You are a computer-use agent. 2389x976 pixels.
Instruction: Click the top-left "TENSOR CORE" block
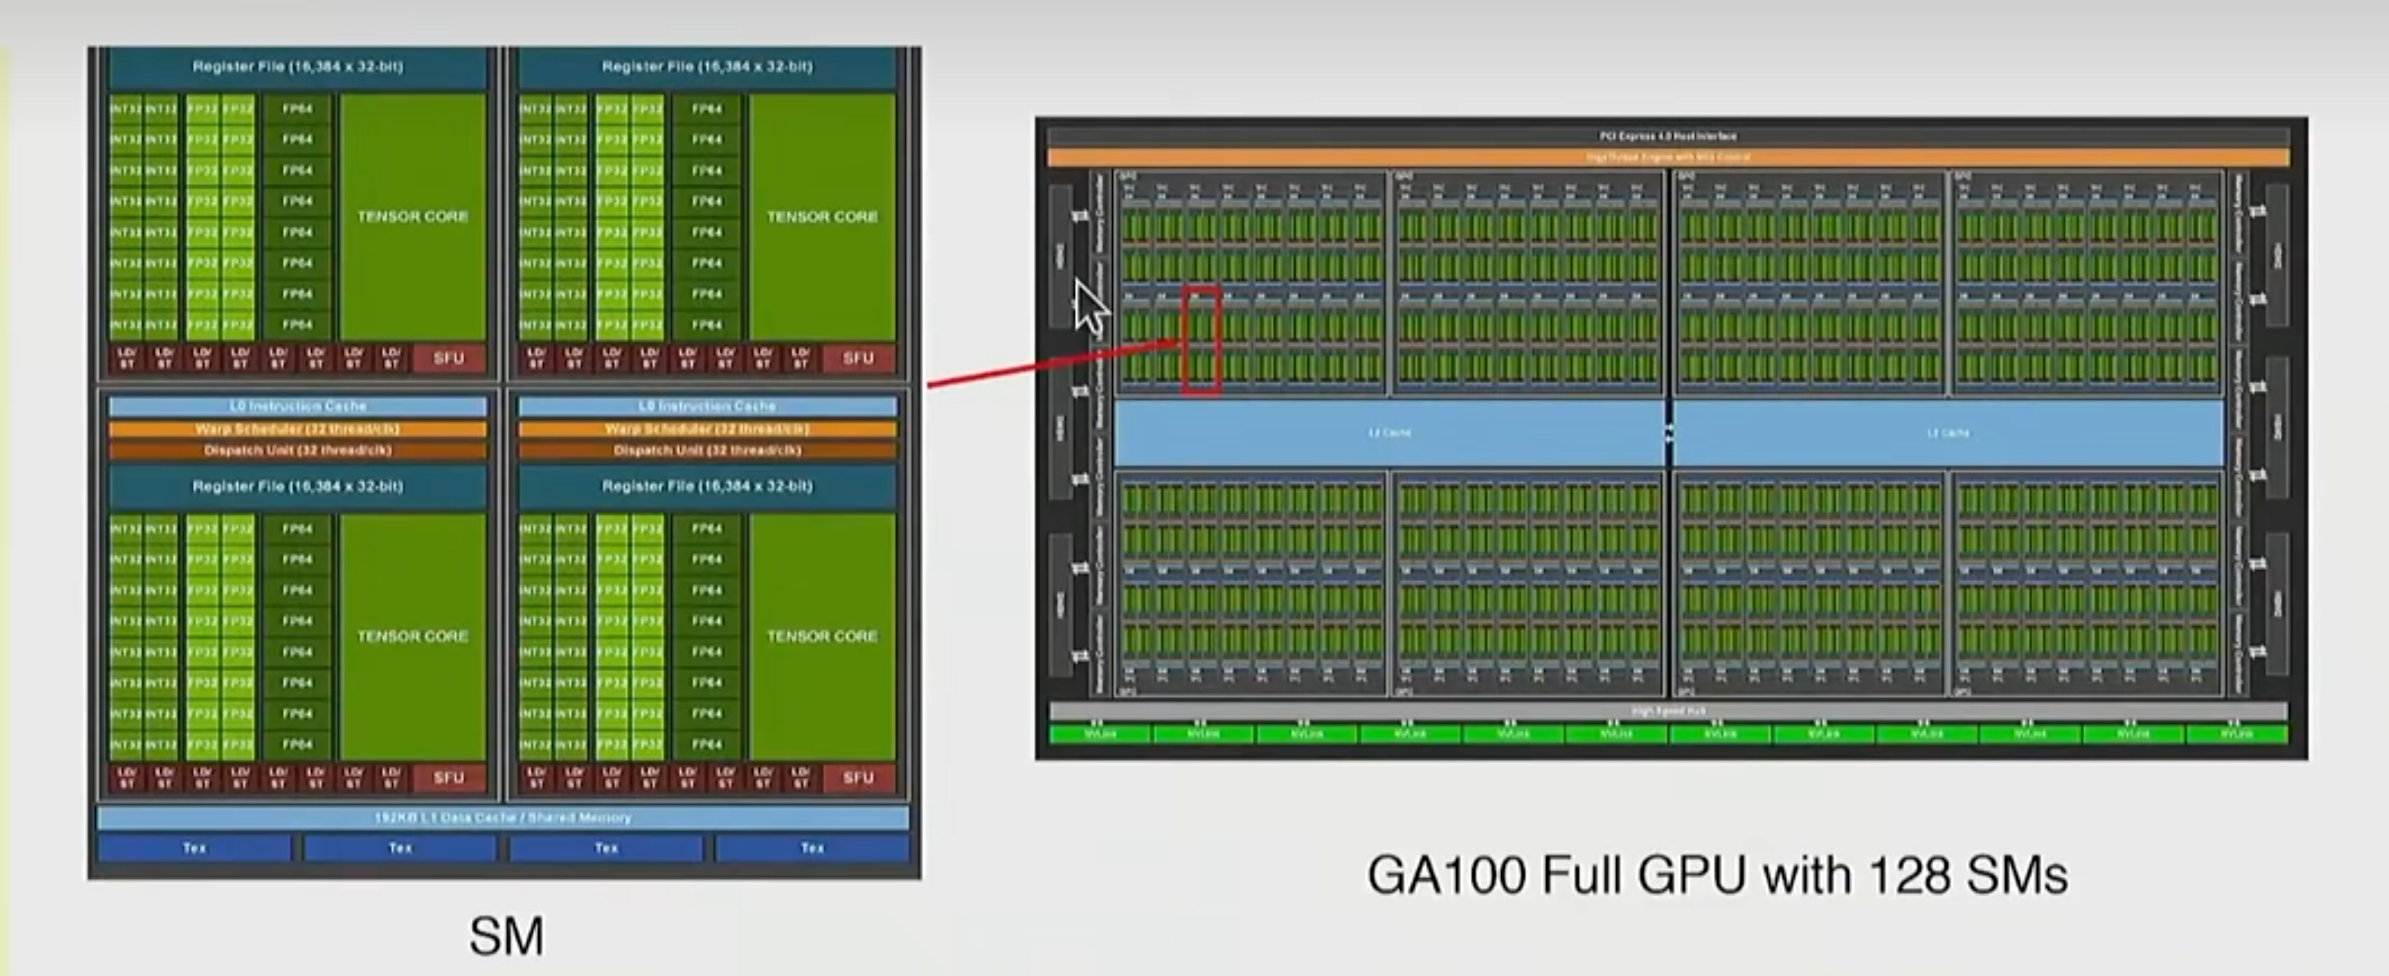[x=413, y=217]
